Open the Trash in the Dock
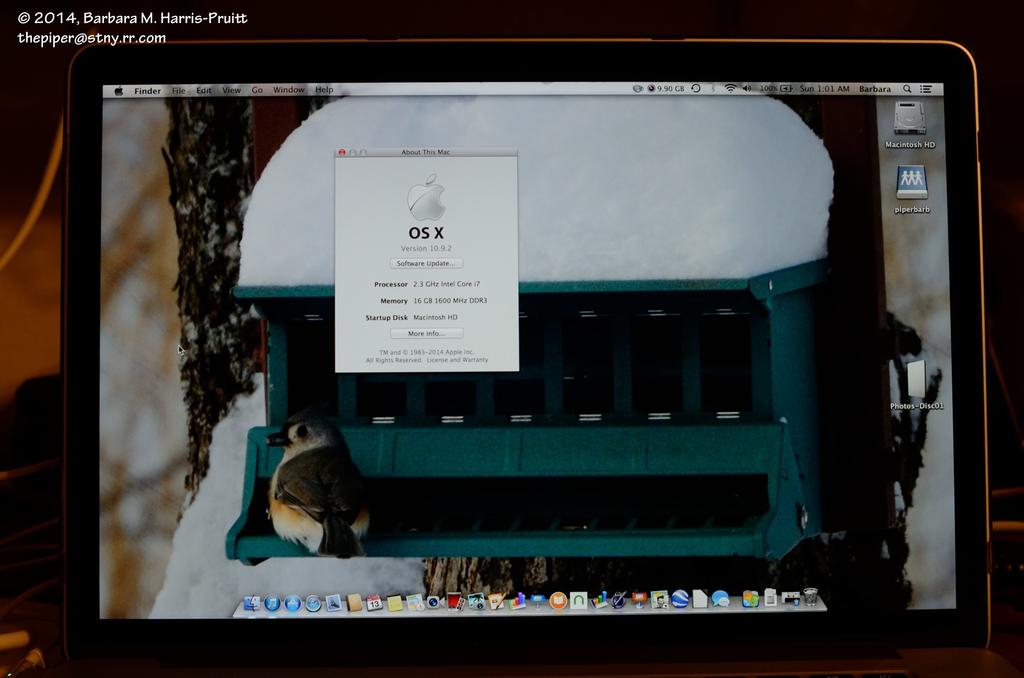The image size is (1024, 678). click(x=810, y=598)
